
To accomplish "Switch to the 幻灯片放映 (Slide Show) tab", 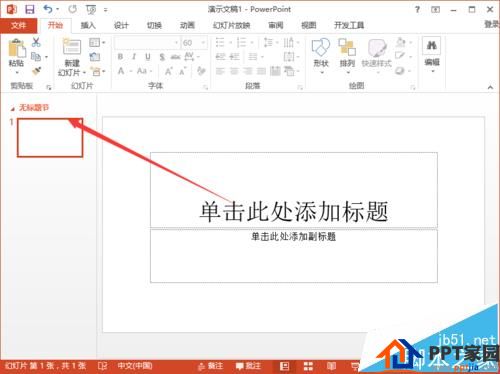I will 232,25.
